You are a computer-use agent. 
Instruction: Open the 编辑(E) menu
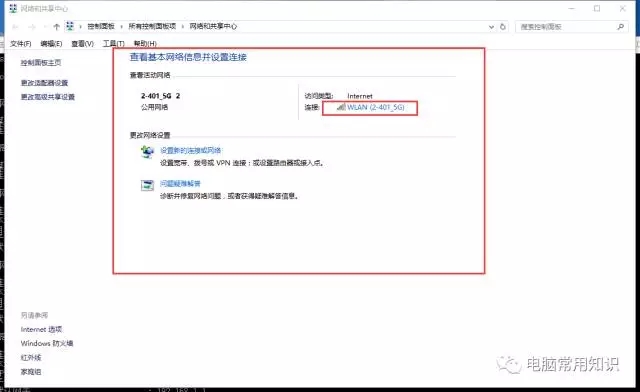pos(51,43)
